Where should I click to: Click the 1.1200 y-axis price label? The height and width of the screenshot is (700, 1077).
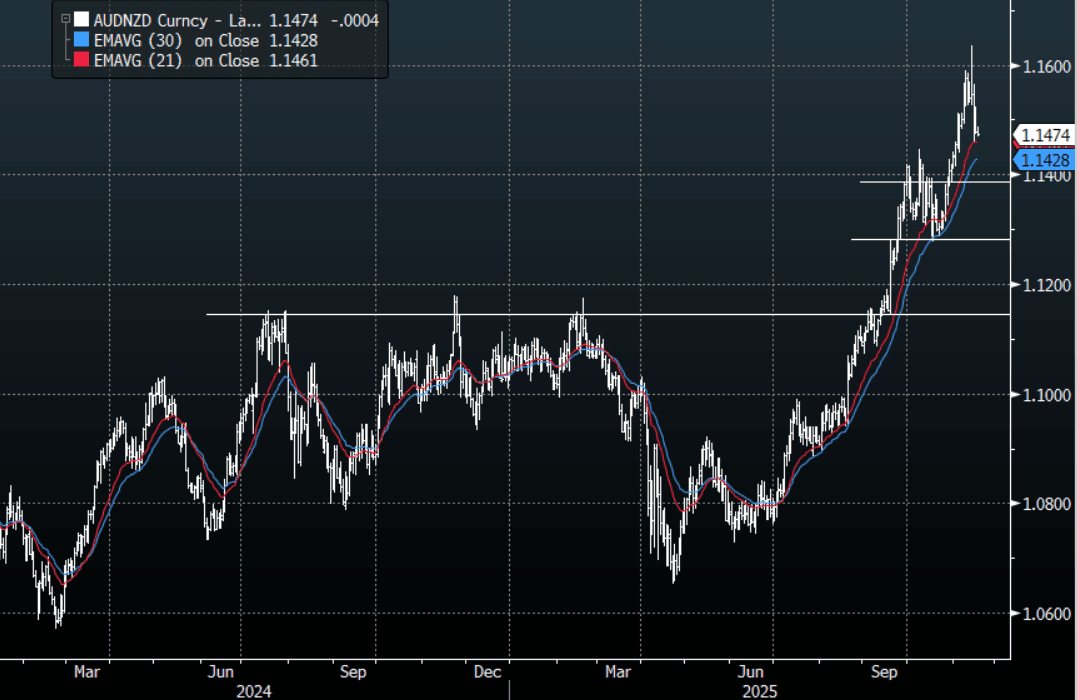pos(1044,286)
